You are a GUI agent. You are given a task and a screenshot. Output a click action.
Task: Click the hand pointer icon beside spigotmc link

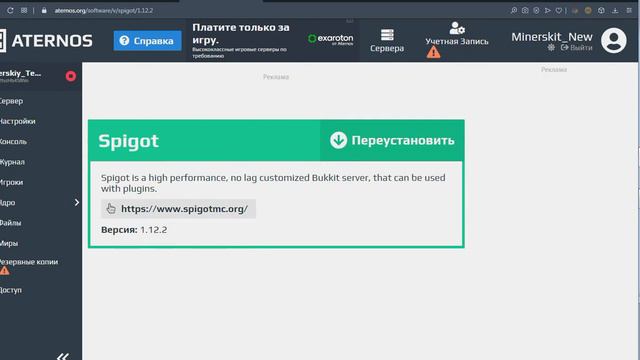111,209
